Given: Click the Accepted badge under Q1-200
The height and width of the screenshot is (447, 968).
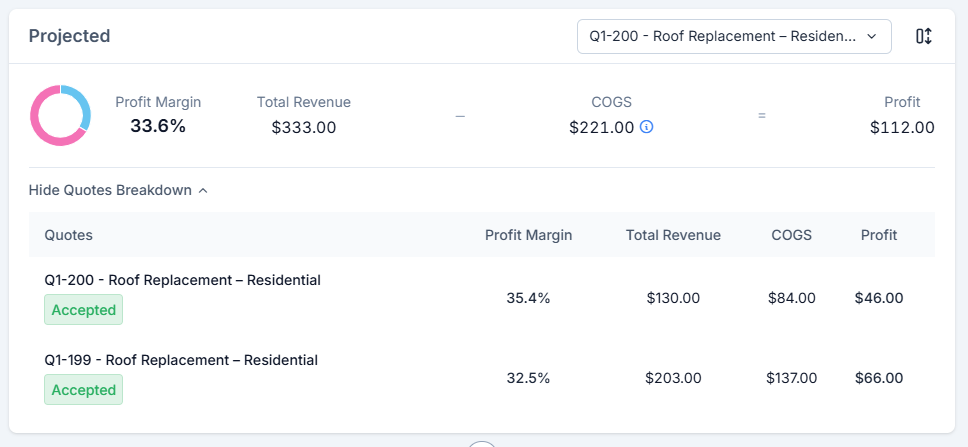Looking at the screenshot, I should pyautogui.click(x=84, y=310).
